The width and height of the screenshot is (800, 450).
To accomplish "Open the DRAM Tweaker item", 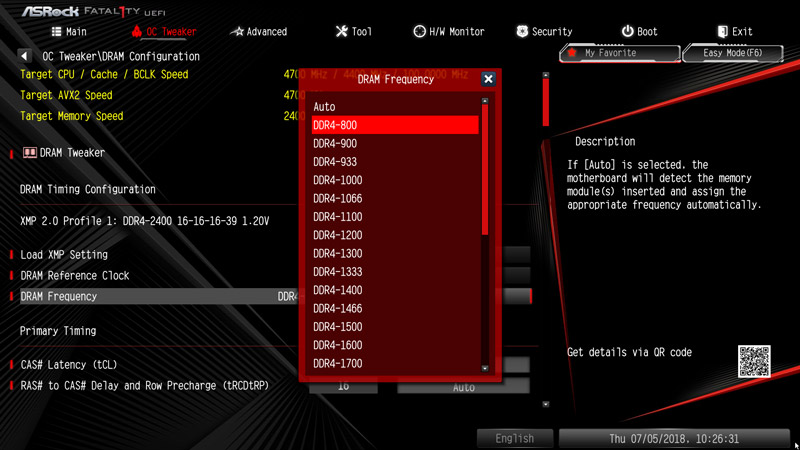I will tap(64, 153).
